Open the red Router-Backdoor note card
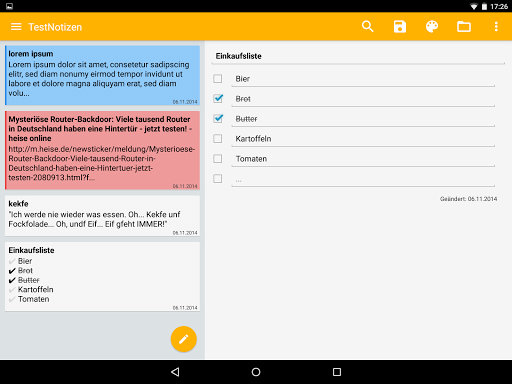Image resolution: width=512 pixels, height=384 pixels. [x=102, y=150]
